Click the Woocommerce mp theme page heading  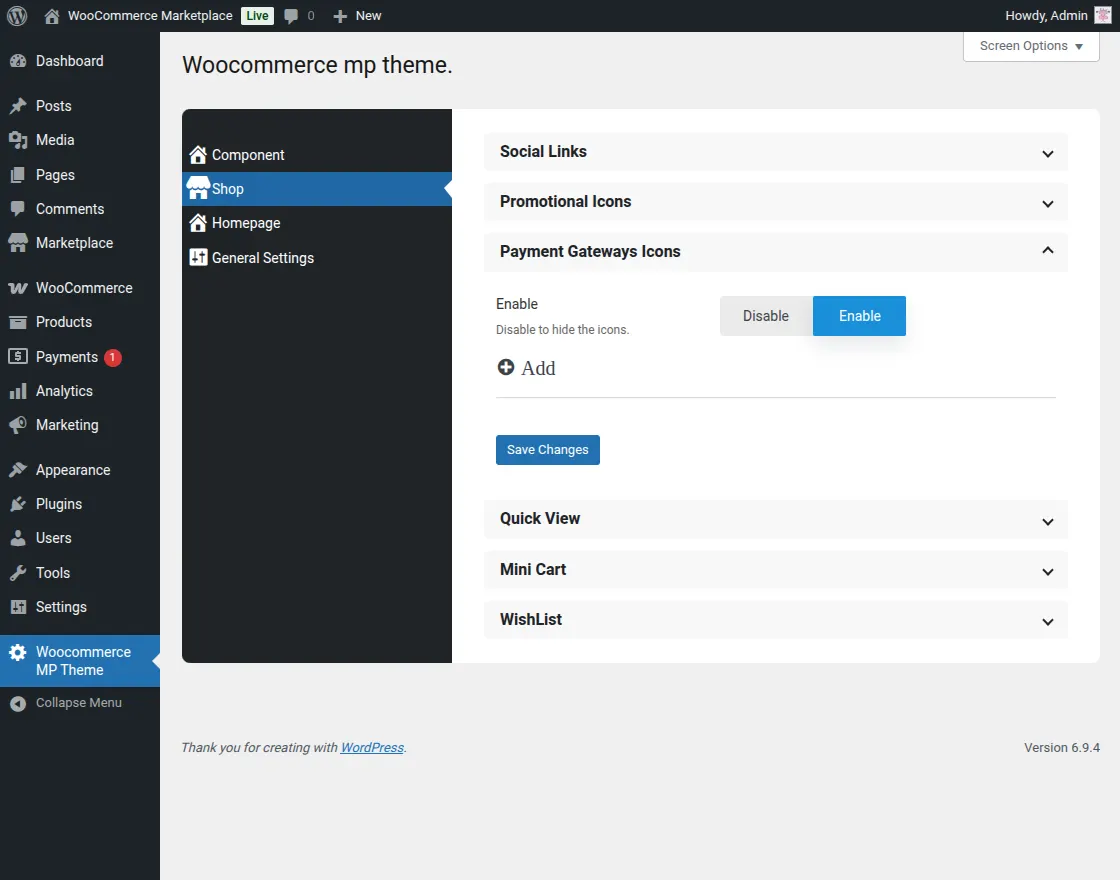pyautogui.click(x=317, y=65)
